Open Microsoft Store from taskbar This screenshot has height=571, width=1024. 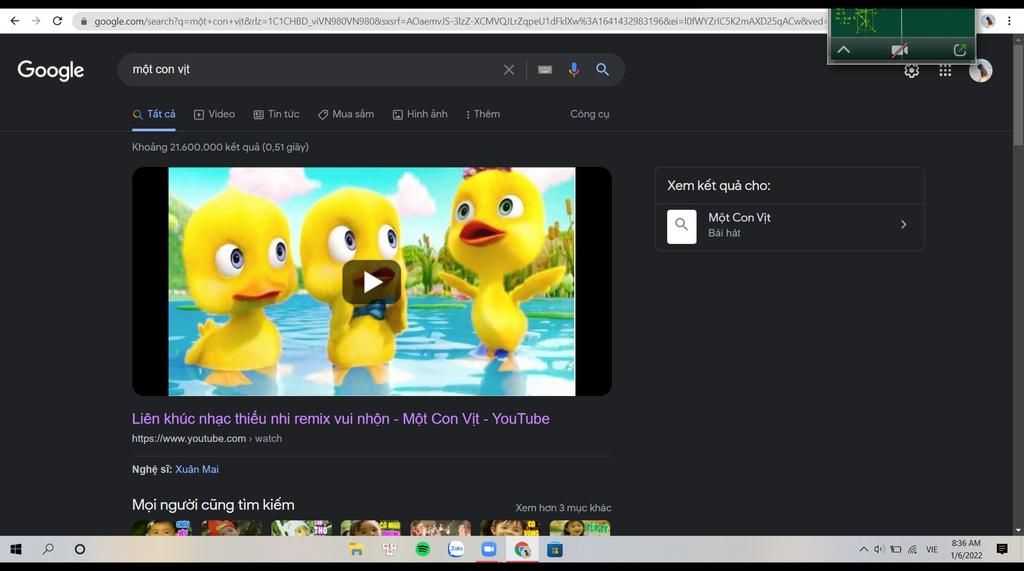tap(555, 549)
